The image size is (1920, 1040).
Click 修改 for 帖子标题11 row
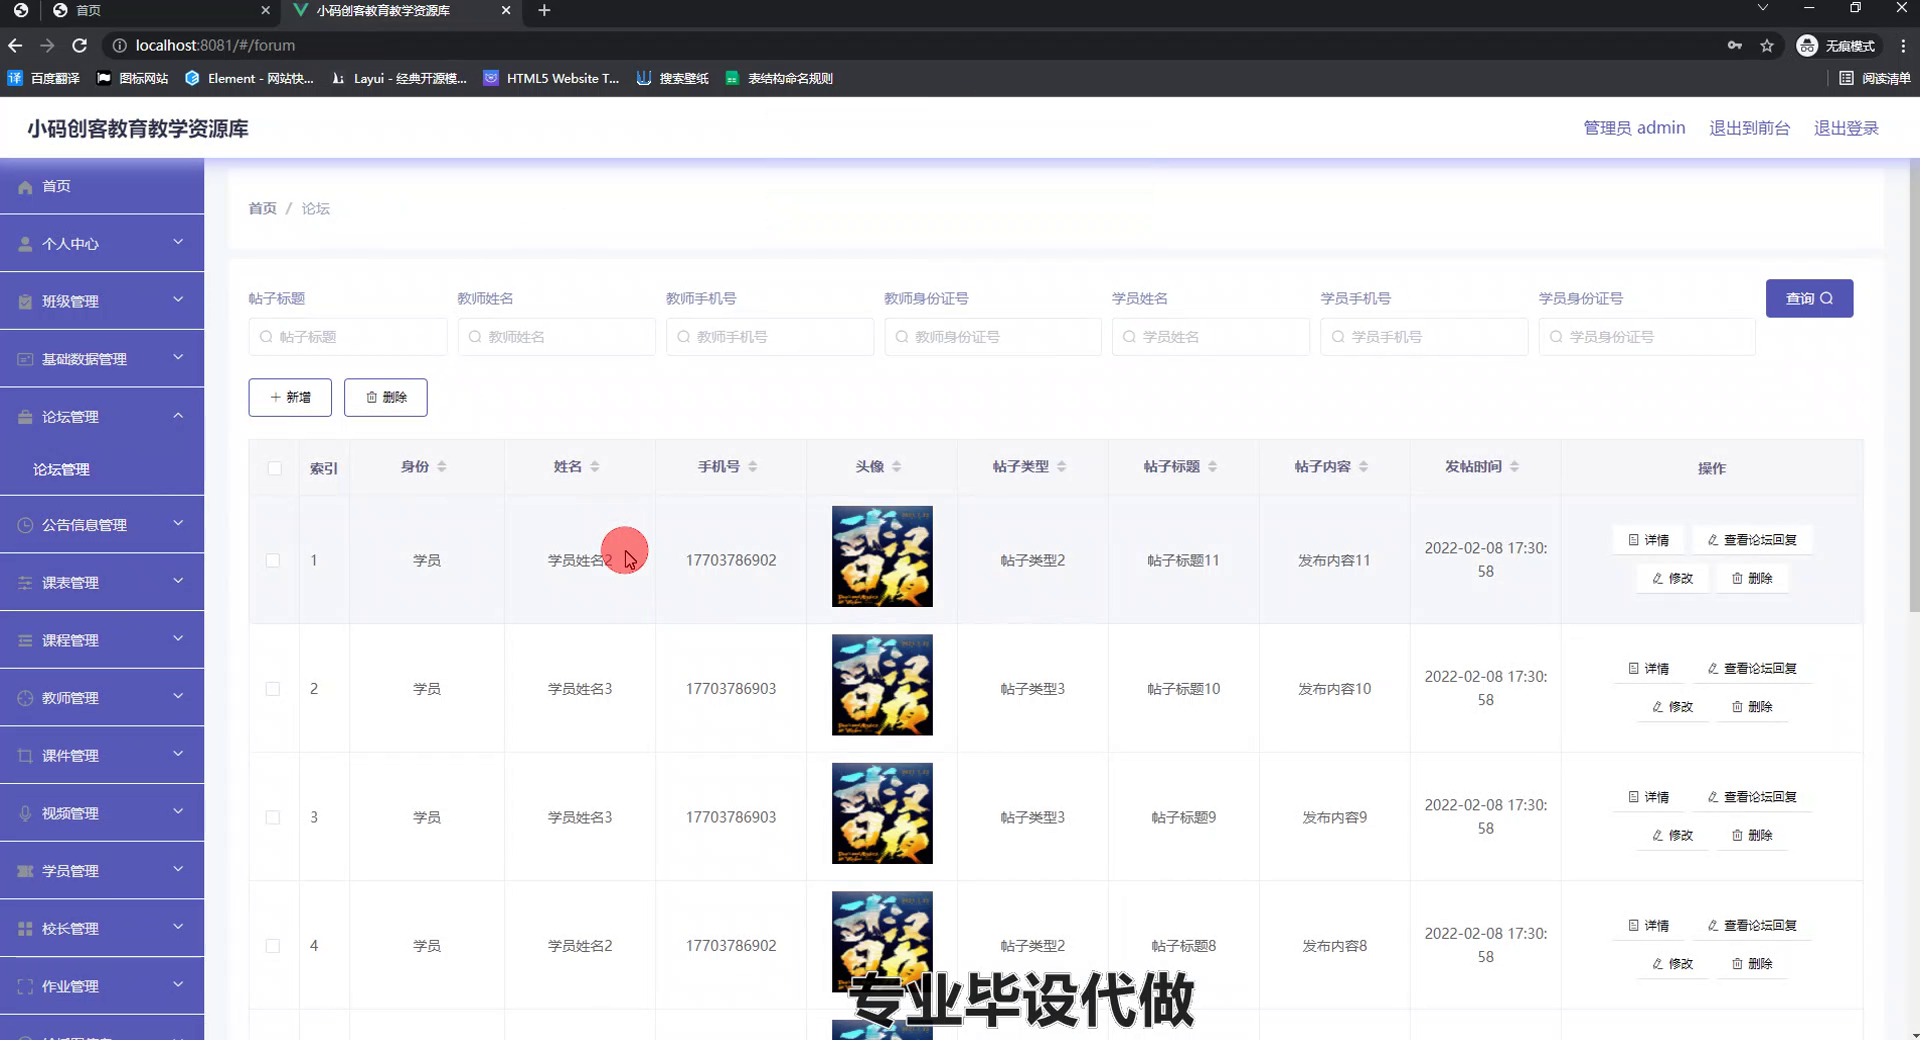click(x=1673, y=578)
